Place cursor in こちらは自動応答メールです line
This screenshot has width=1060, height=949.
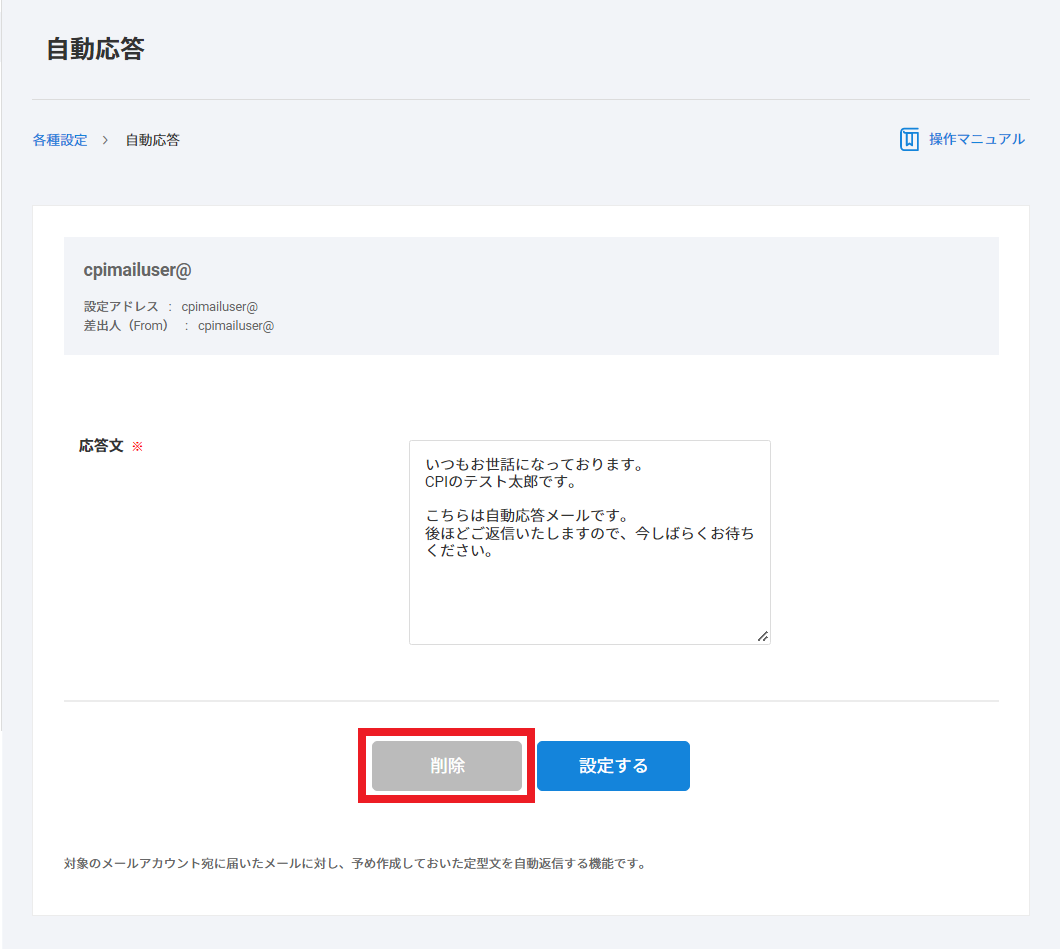(525, 516)
